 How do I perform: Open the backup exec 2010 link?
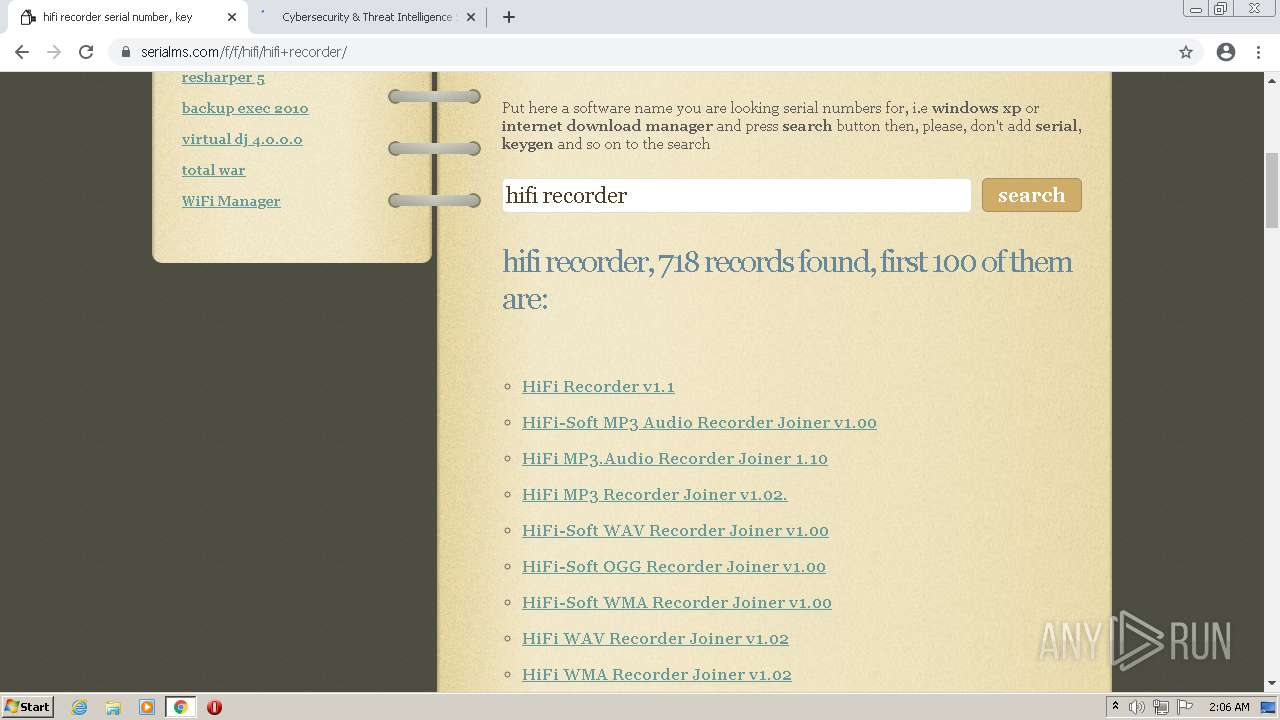(x=245, y=108)
